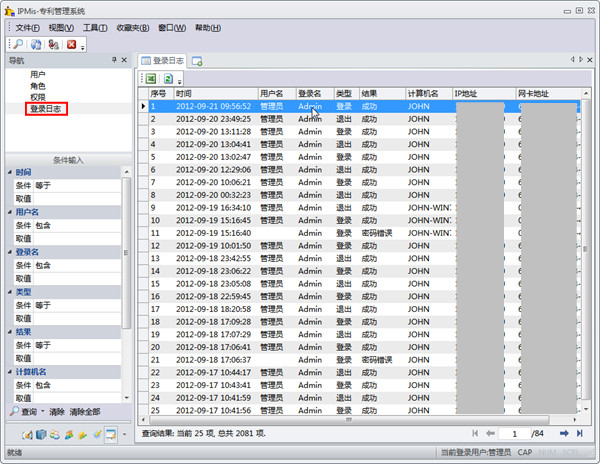This screenshot has width=600, height=464.
Task: Click the 清除全部 button
Action: click(x=84, y=411)
